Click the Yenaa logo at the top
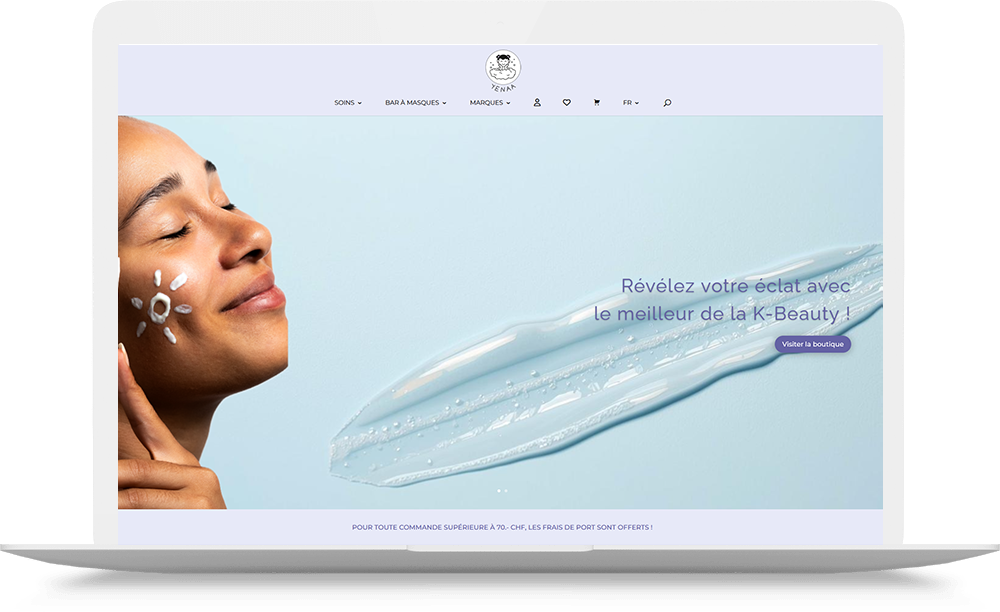The image size is (1000, 612). click(503, 70)
